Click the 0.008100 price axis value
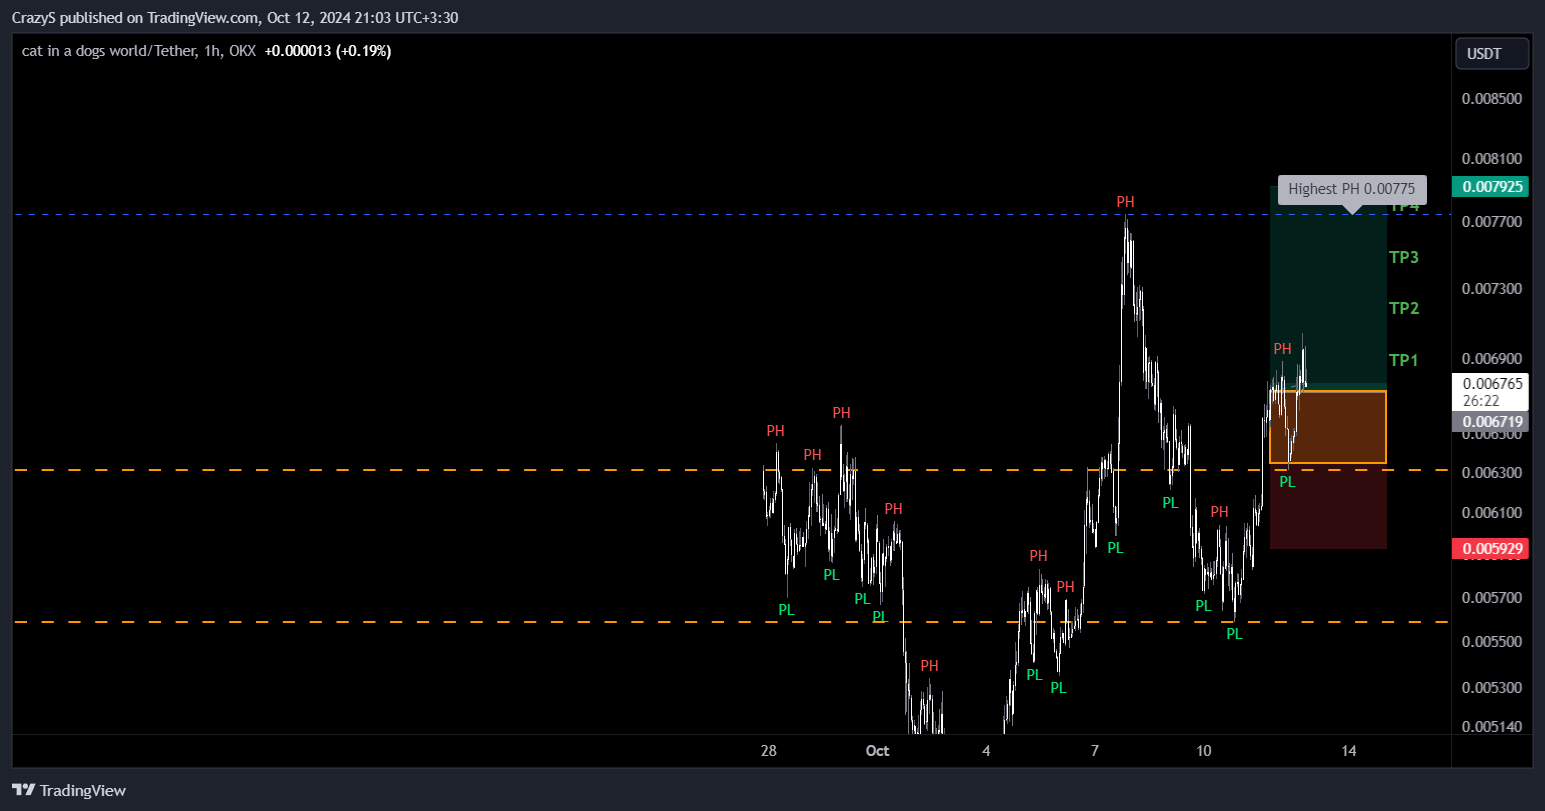The height and width of the screenshot is (811, 1545). (x=1492, y=158)
